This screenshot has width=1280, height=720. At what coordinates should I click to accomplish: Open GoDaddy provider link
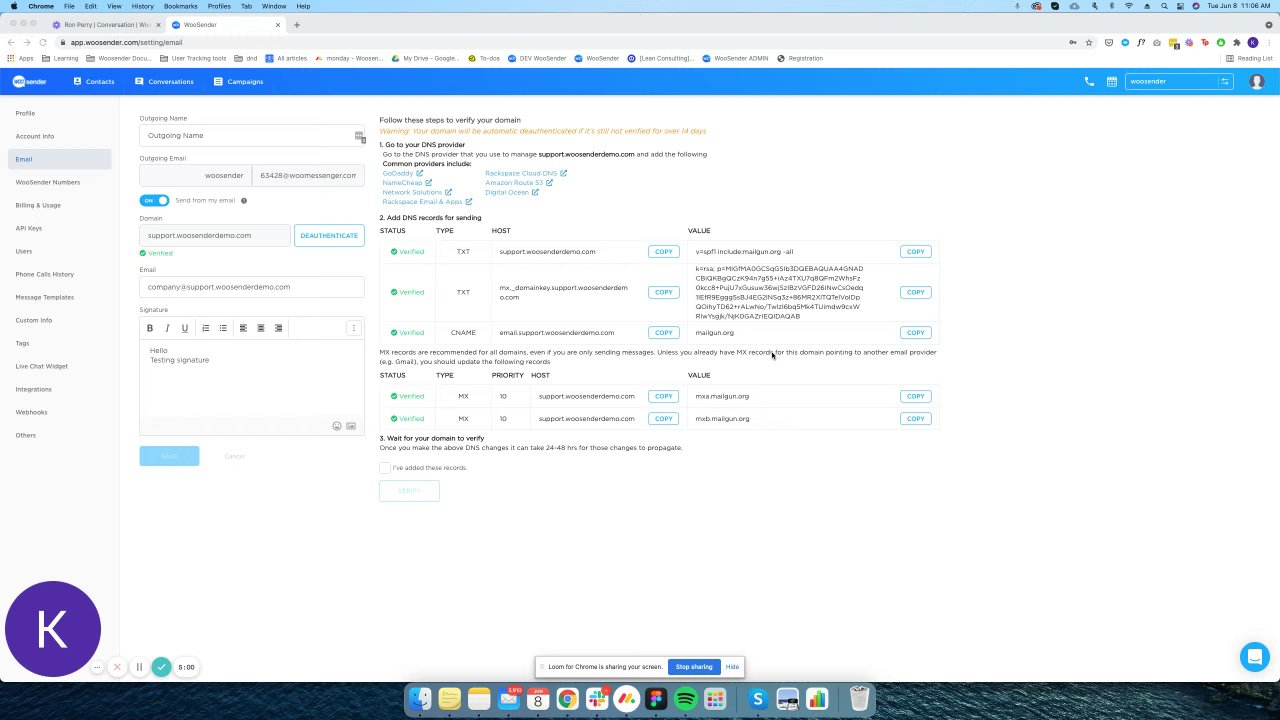(x=403, y=173)
